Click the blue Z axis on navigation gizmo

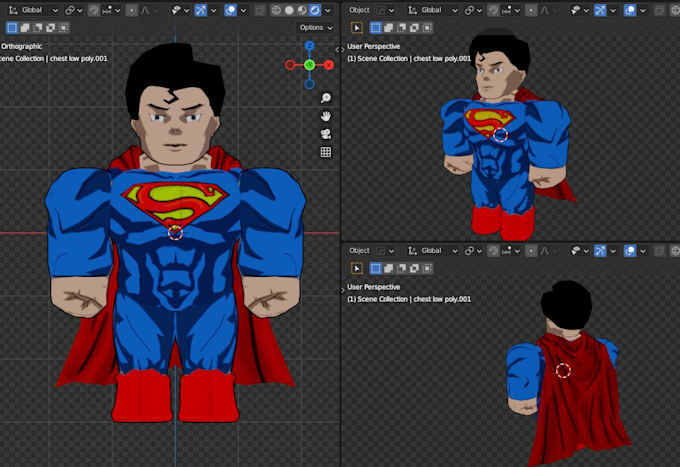(309, 46)
